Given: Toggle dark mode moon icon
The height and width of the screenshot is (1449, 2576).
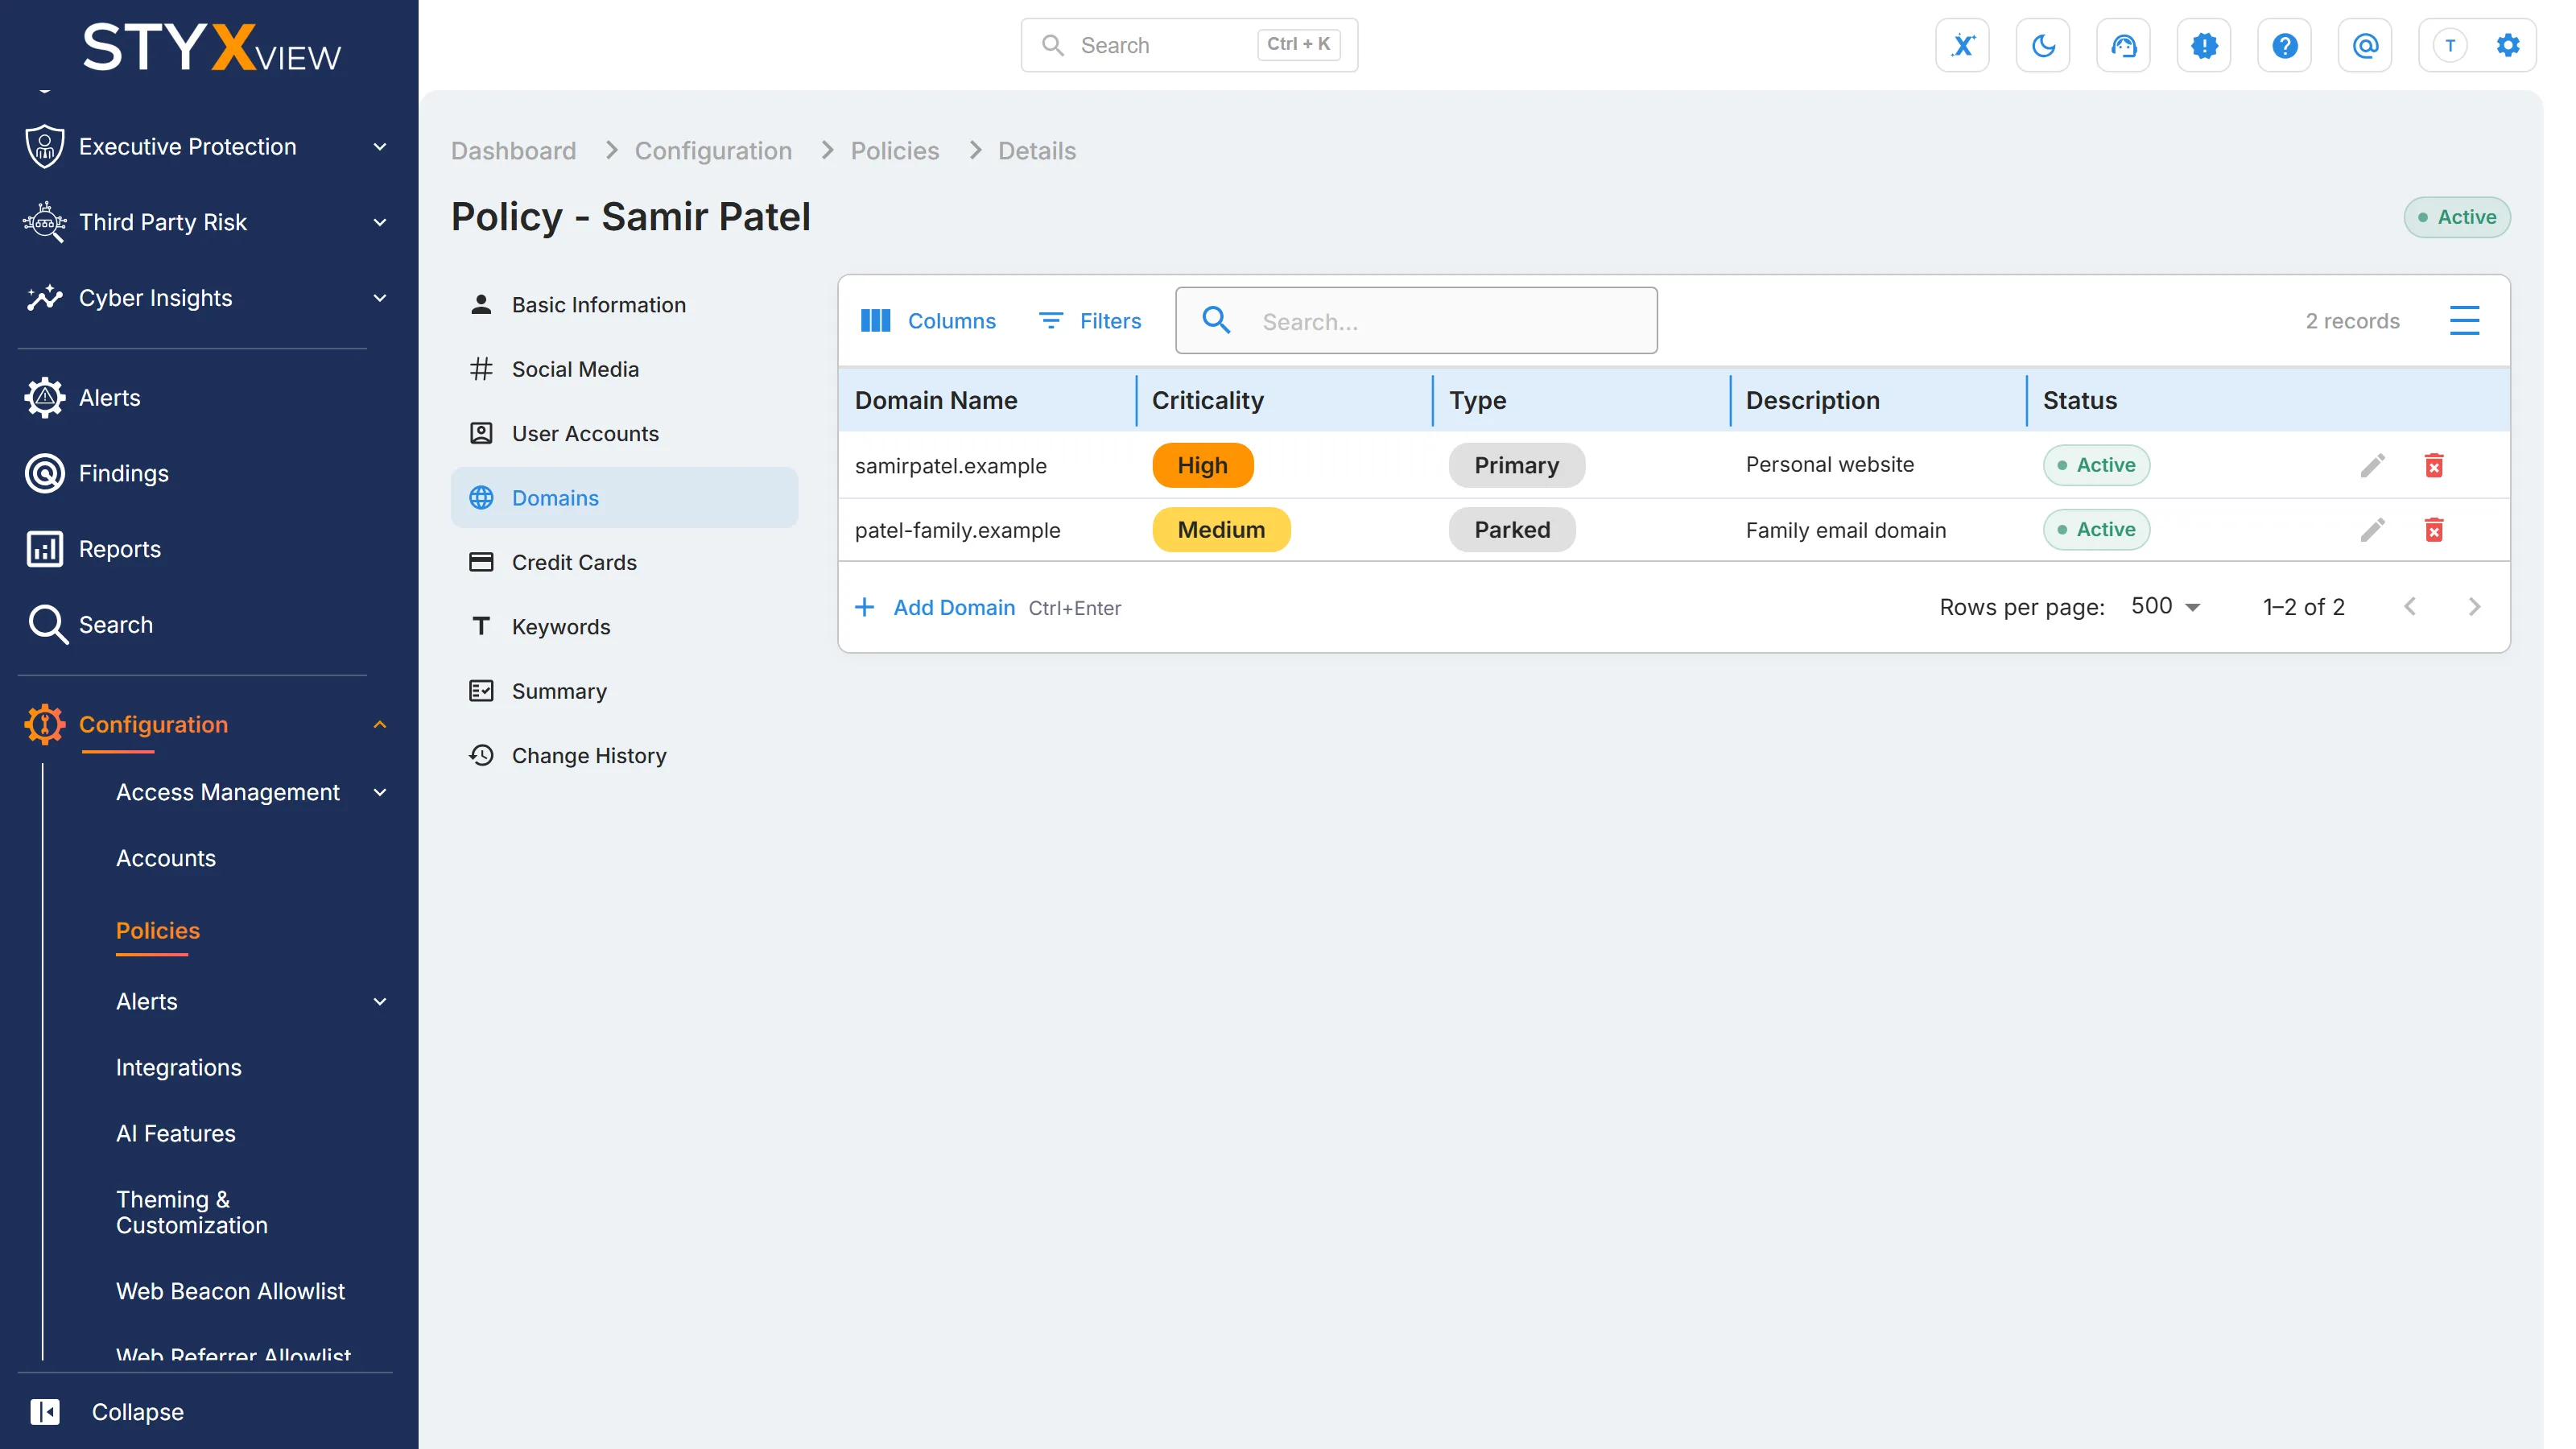Looking at the screenshot, I should (2043, 45).
